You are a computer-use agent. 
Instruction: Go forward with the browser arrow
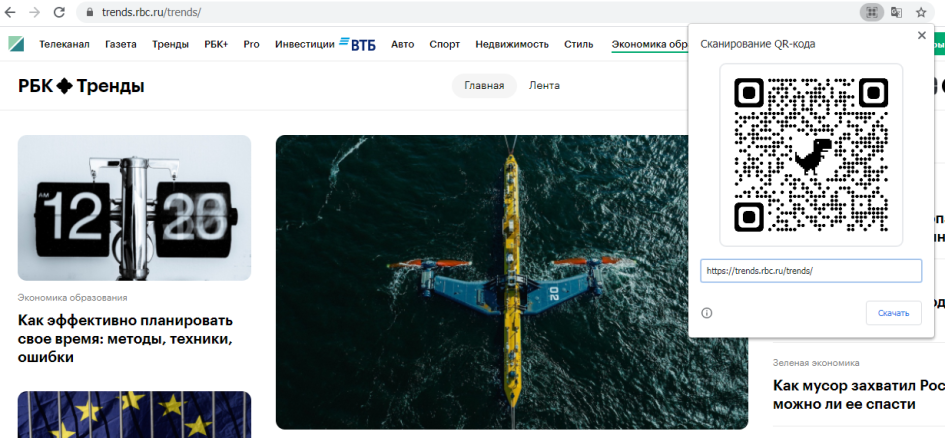pos(34,12)
